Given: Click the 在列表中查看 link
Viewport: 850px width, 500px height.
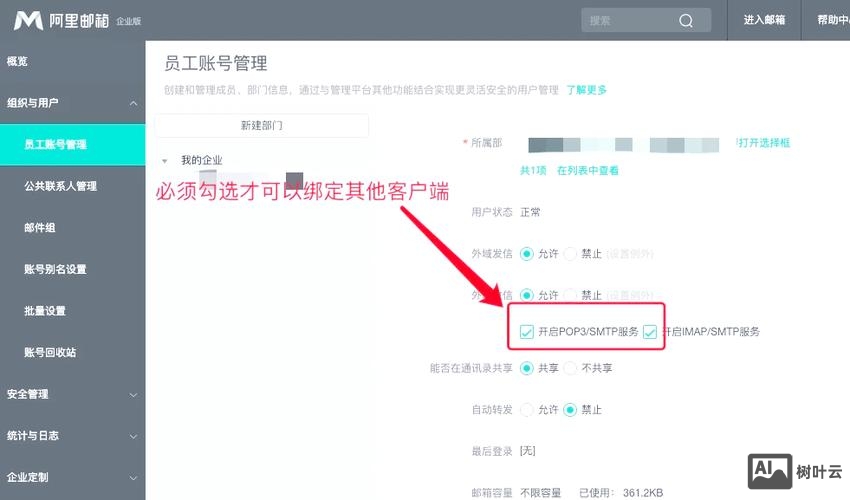Looking at the screenshot, I should [588, 170].
